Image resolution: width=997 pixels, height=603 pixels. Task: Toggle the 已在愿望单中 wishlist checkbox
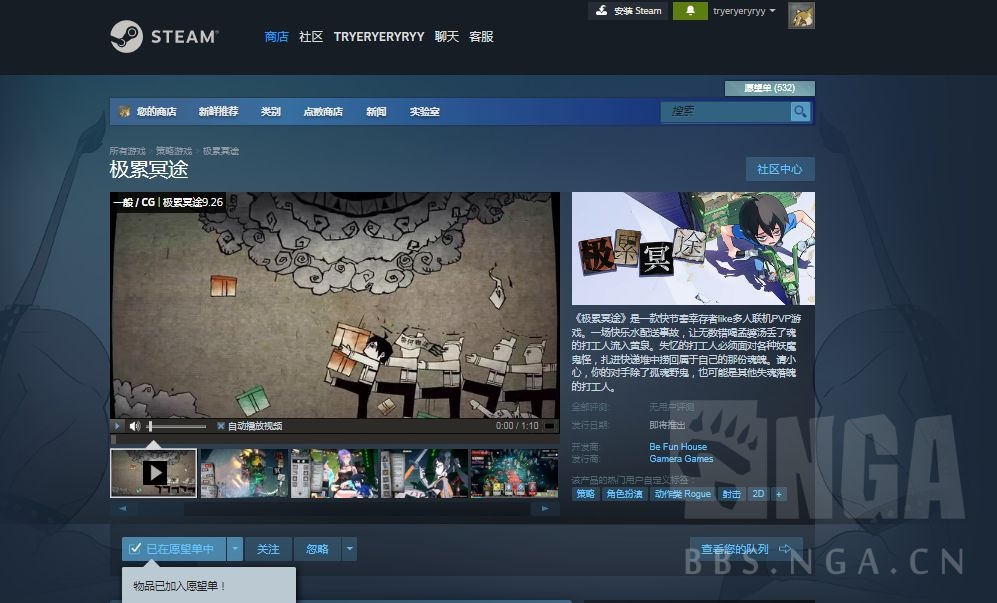[x=135, y=548]
